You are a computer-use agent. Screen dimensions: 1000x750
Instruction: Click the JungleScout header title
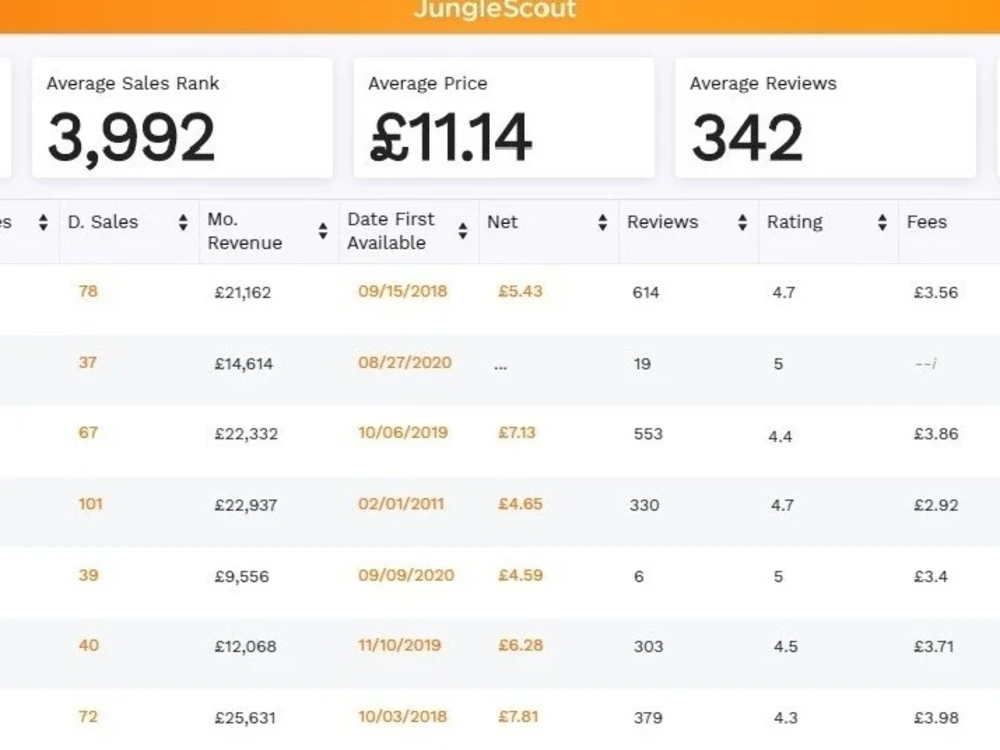click(495, 10)
